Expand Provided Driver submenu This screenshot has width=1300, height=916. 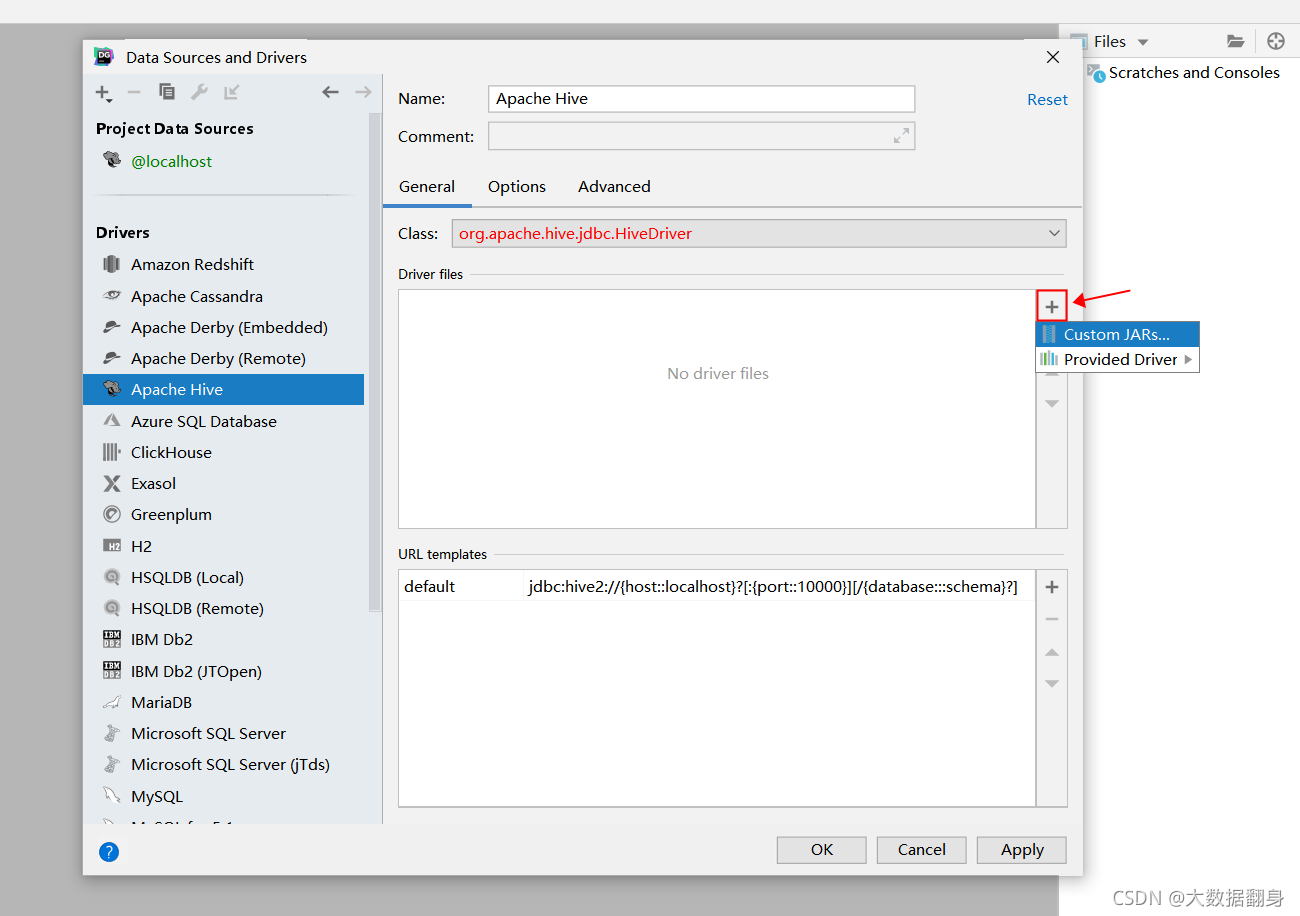click(x=1117, y=359)
